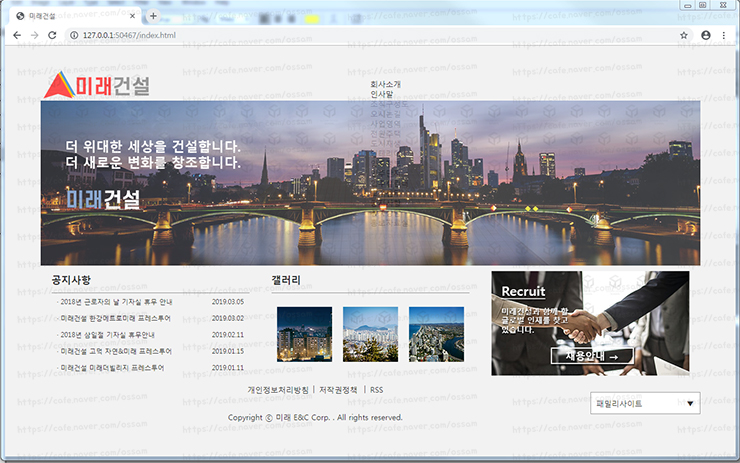The width and height of the screenshot is (740, 463).
Task: Click the browser forward arrow
Action: pos(34,35)
